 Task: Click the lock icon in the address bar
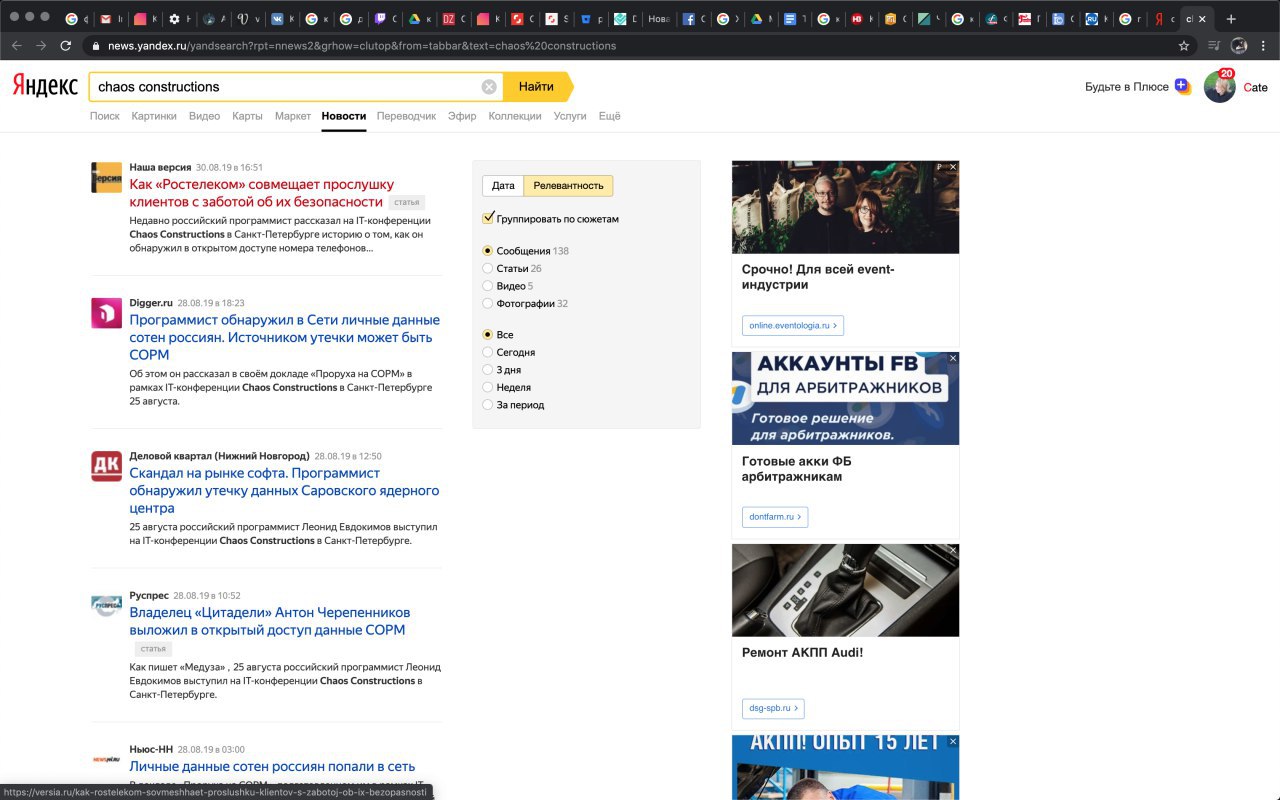click(x=96, y=46)
